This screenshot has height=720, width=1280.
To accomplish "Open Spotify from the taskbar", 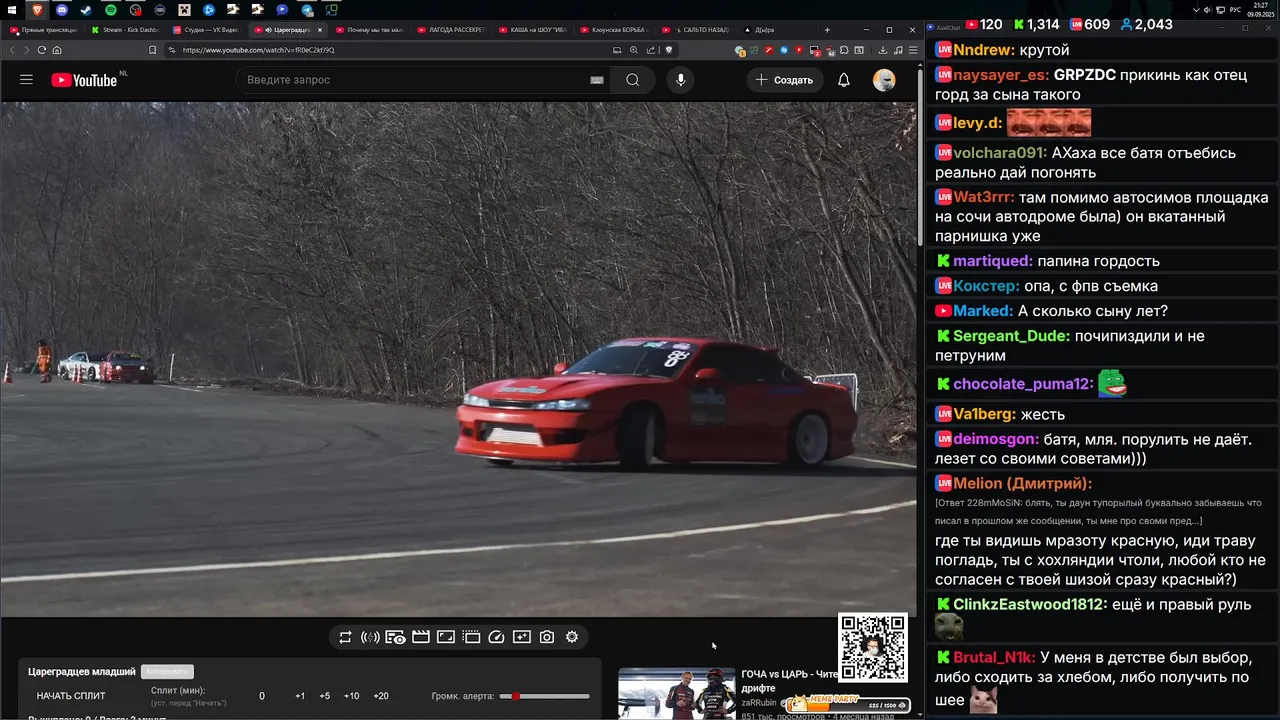I will 111,10.
